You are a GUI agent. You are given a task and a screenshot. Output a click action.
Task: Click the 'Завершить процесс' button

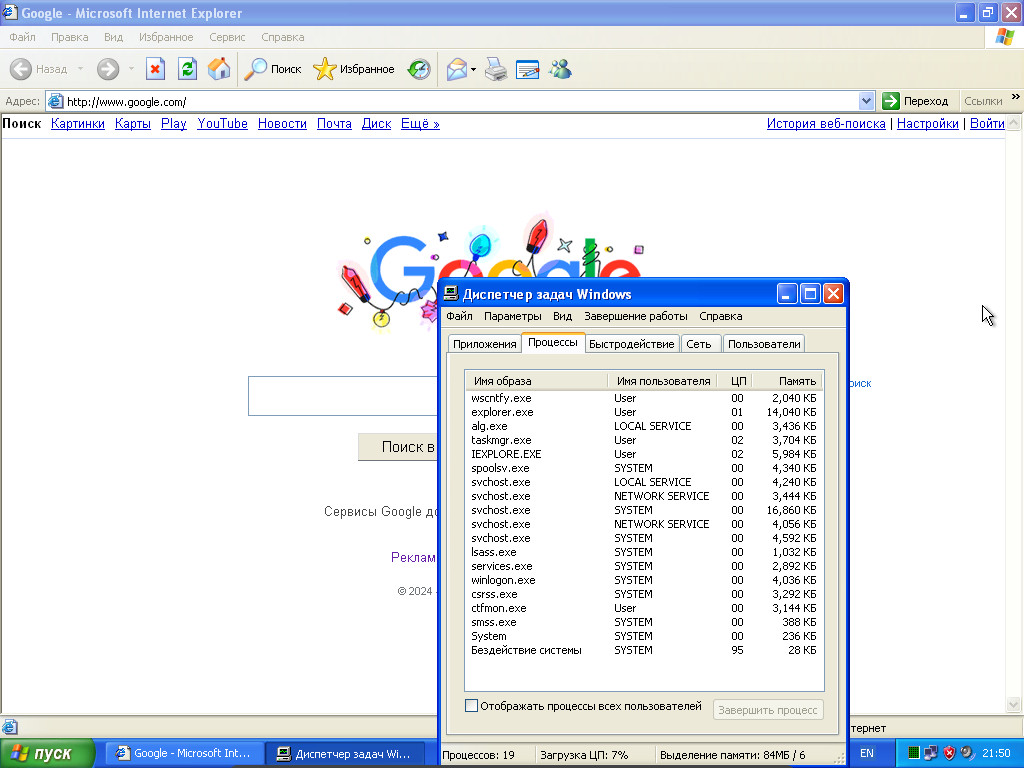click(x=768, y=710)
